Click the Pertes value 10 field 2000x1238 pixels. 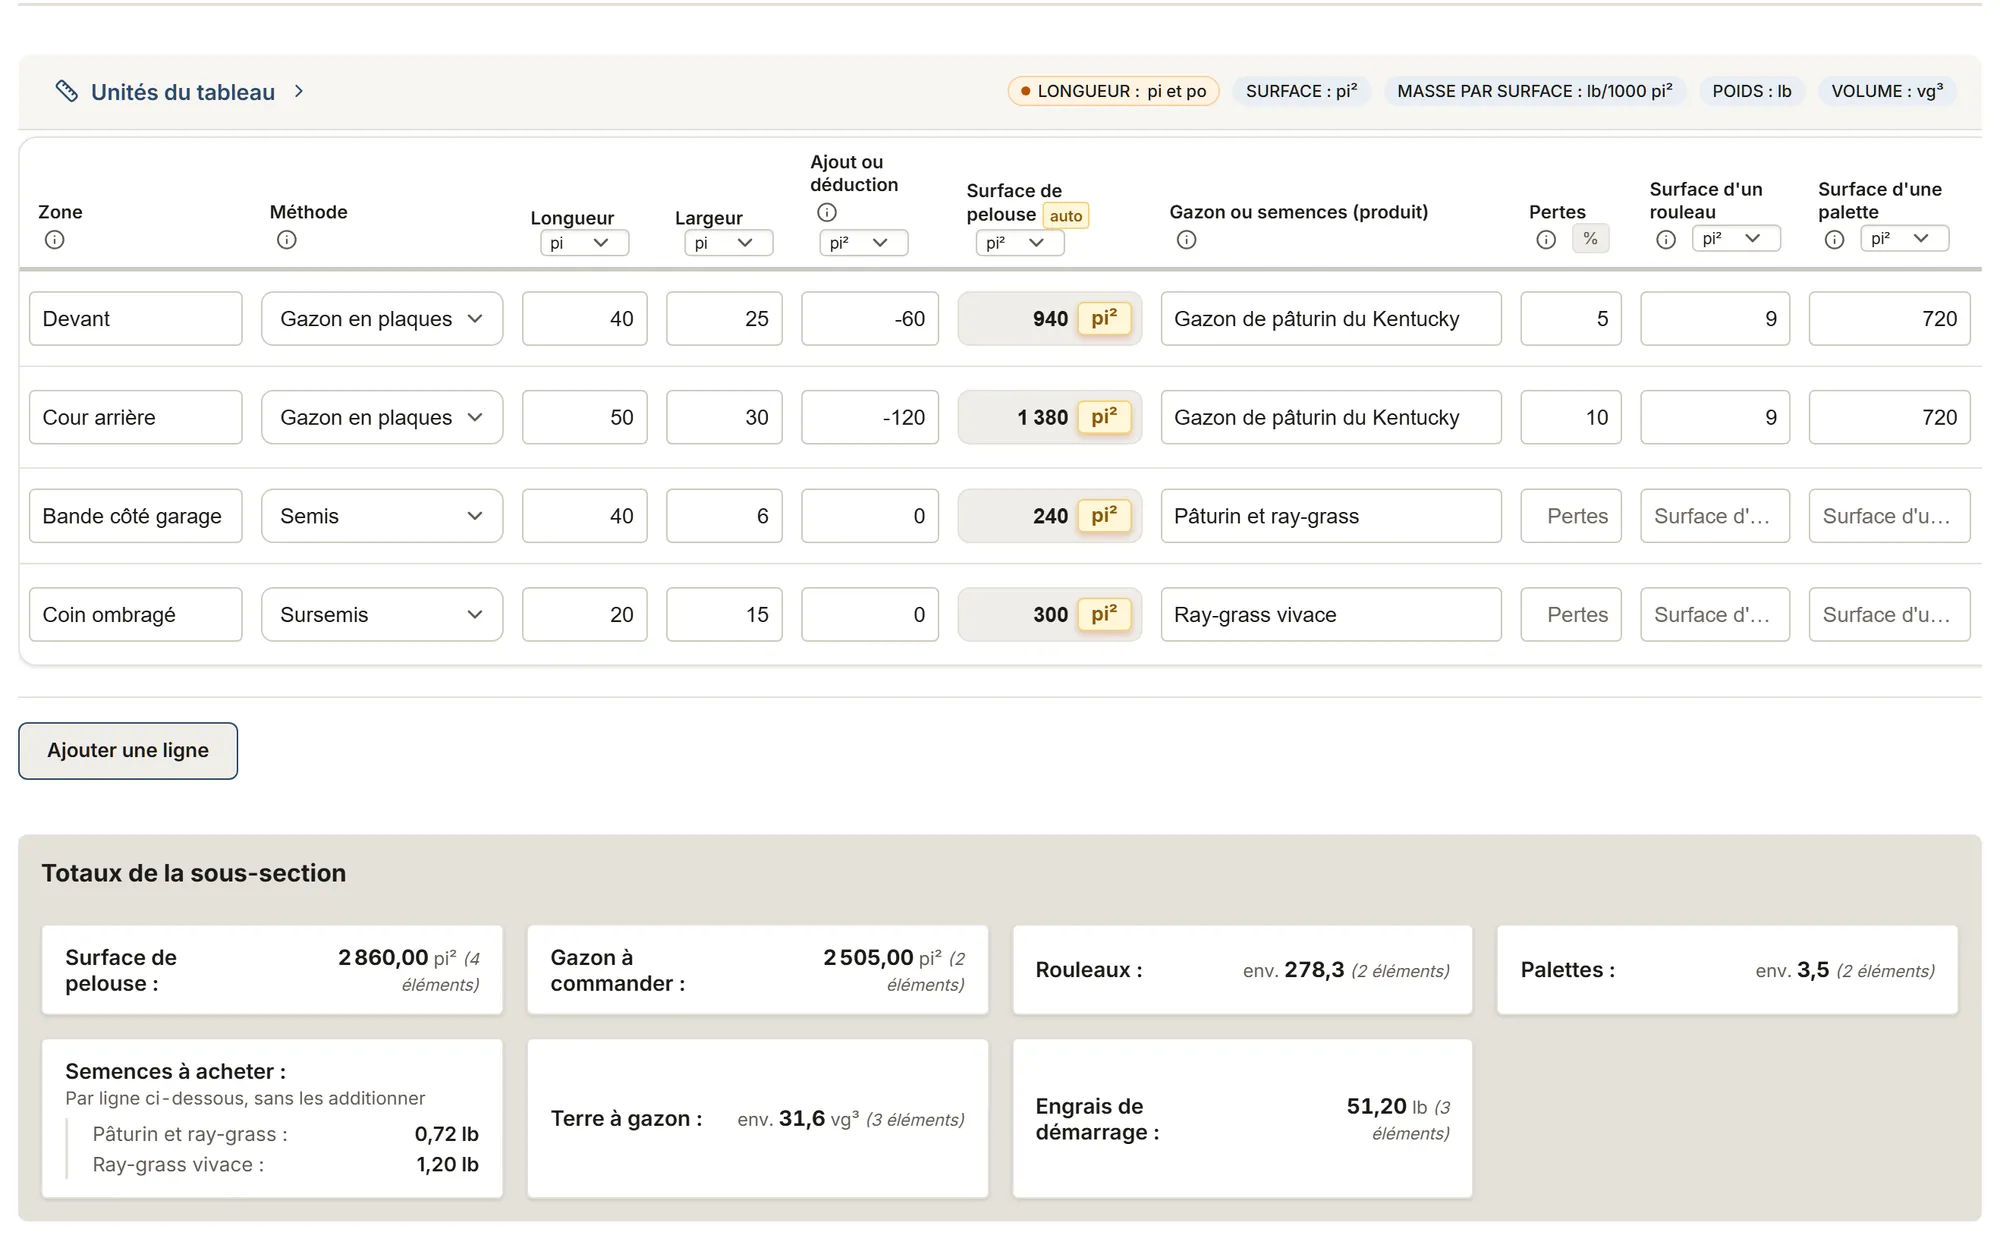1571,418
